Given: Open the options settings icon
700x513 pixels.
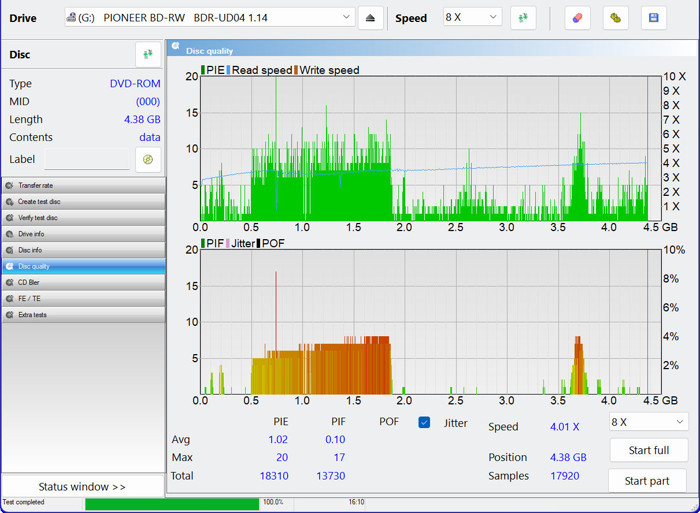Looking at the screenshot, I should 615,18.
